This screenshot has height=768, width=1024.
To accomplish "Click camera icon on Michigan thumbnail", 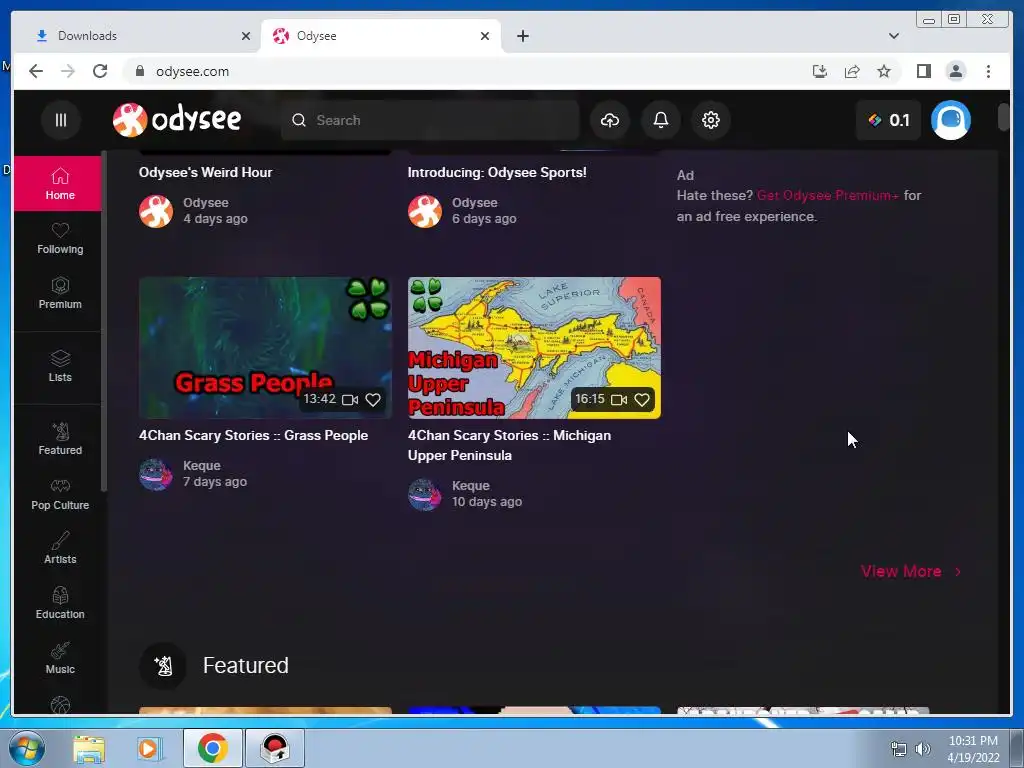I will pos(619,400).
